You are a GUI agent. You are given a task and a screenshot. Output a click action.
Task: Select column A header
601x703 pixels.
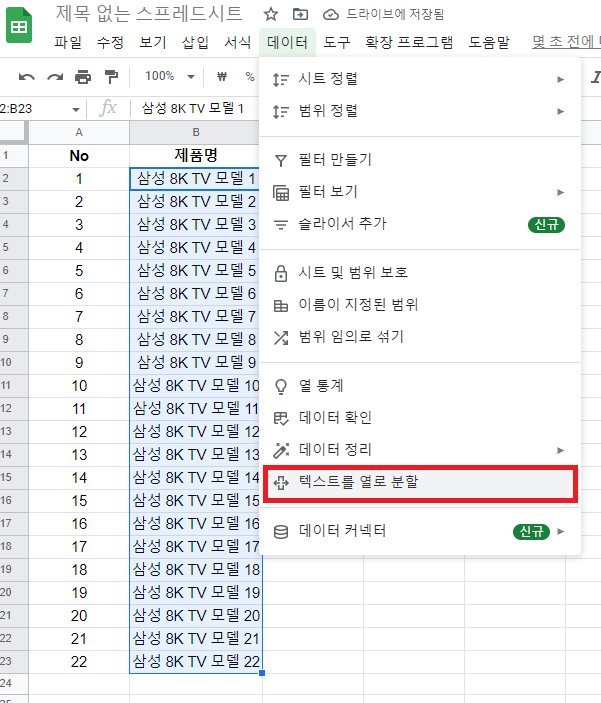tap(79, 133)
